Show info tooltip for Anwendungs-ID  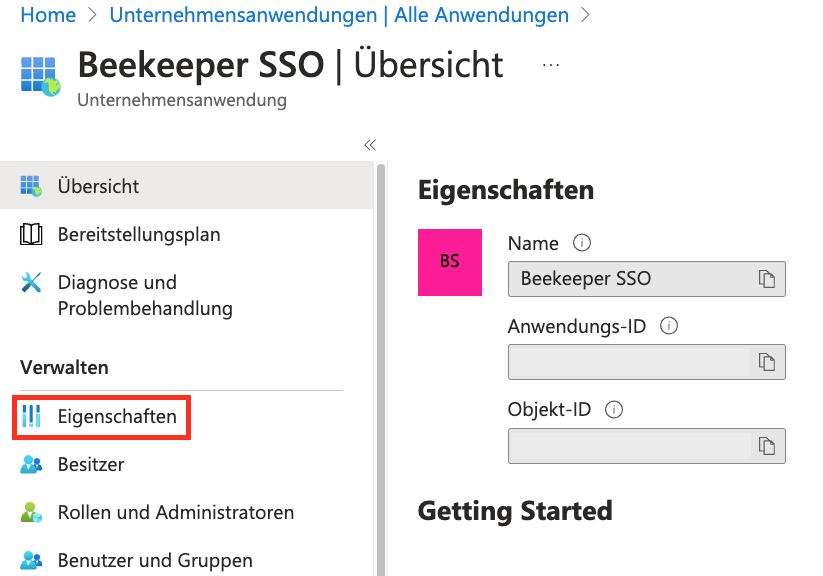coord(669,326)
